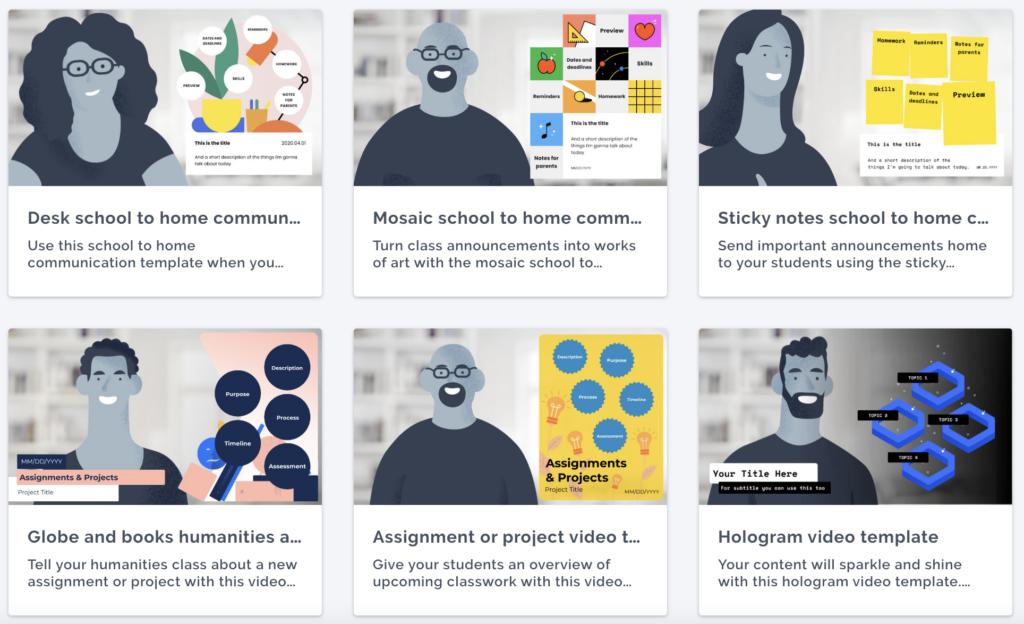Click the 'Sticky notes school to home c...' title

(854, 218)
